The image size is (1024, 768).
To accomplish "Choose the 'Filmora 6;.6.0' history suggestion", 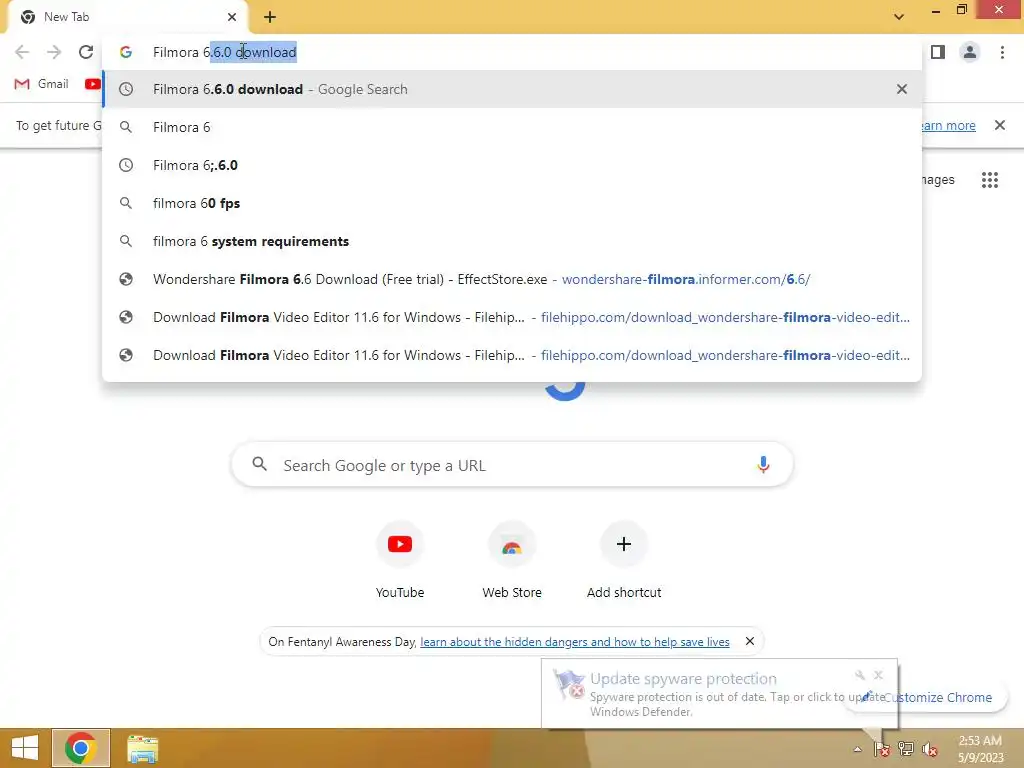I will pyautogui.click(x=512, y=165).
